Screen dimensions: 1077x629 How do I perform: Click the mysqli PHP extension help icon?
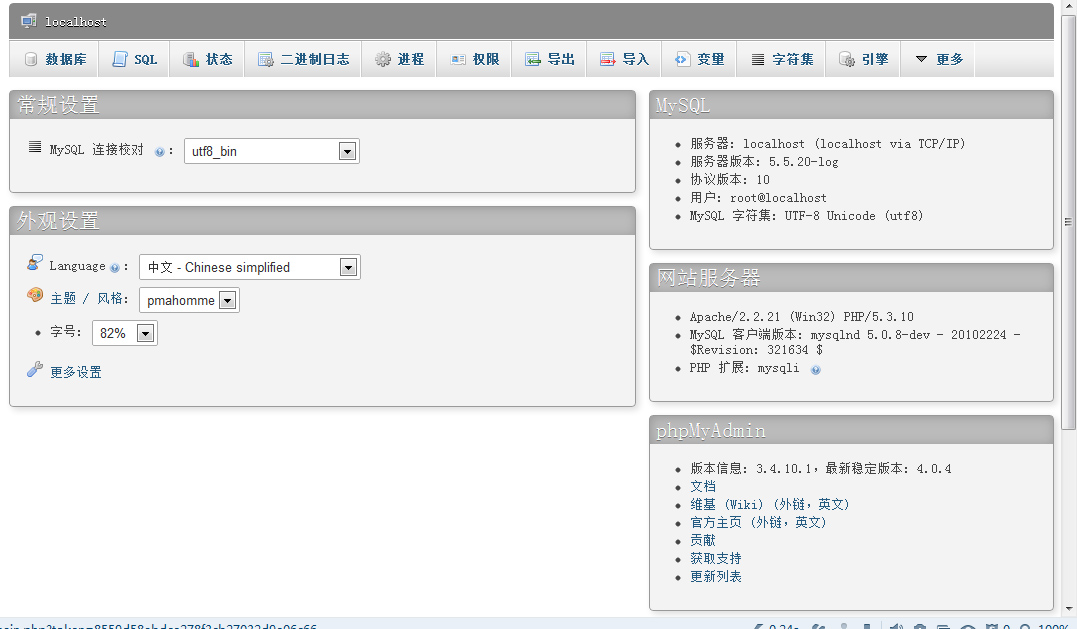(x=816, y=369)
